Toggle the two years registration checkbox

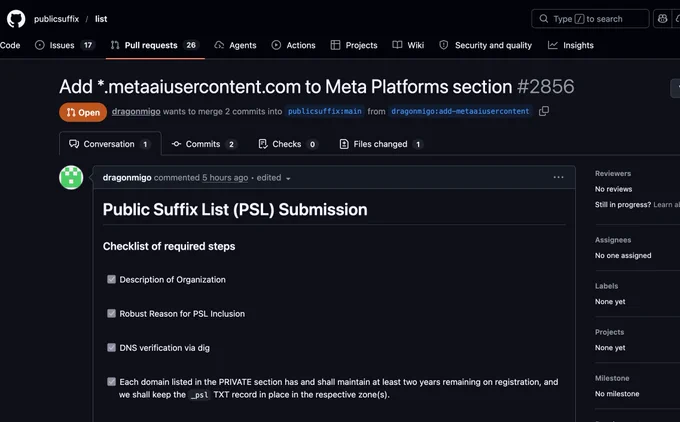pyautogui.click(x=111, y=382)
